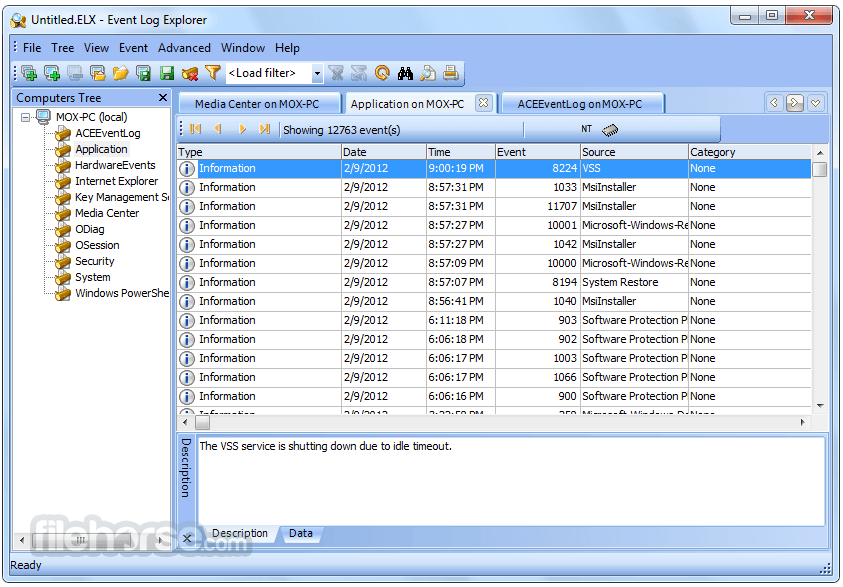This screenshot has width=843, height=587.
Task: Collapse the MOX-PC (local) tree node
Action: click(x=25, y=117)
